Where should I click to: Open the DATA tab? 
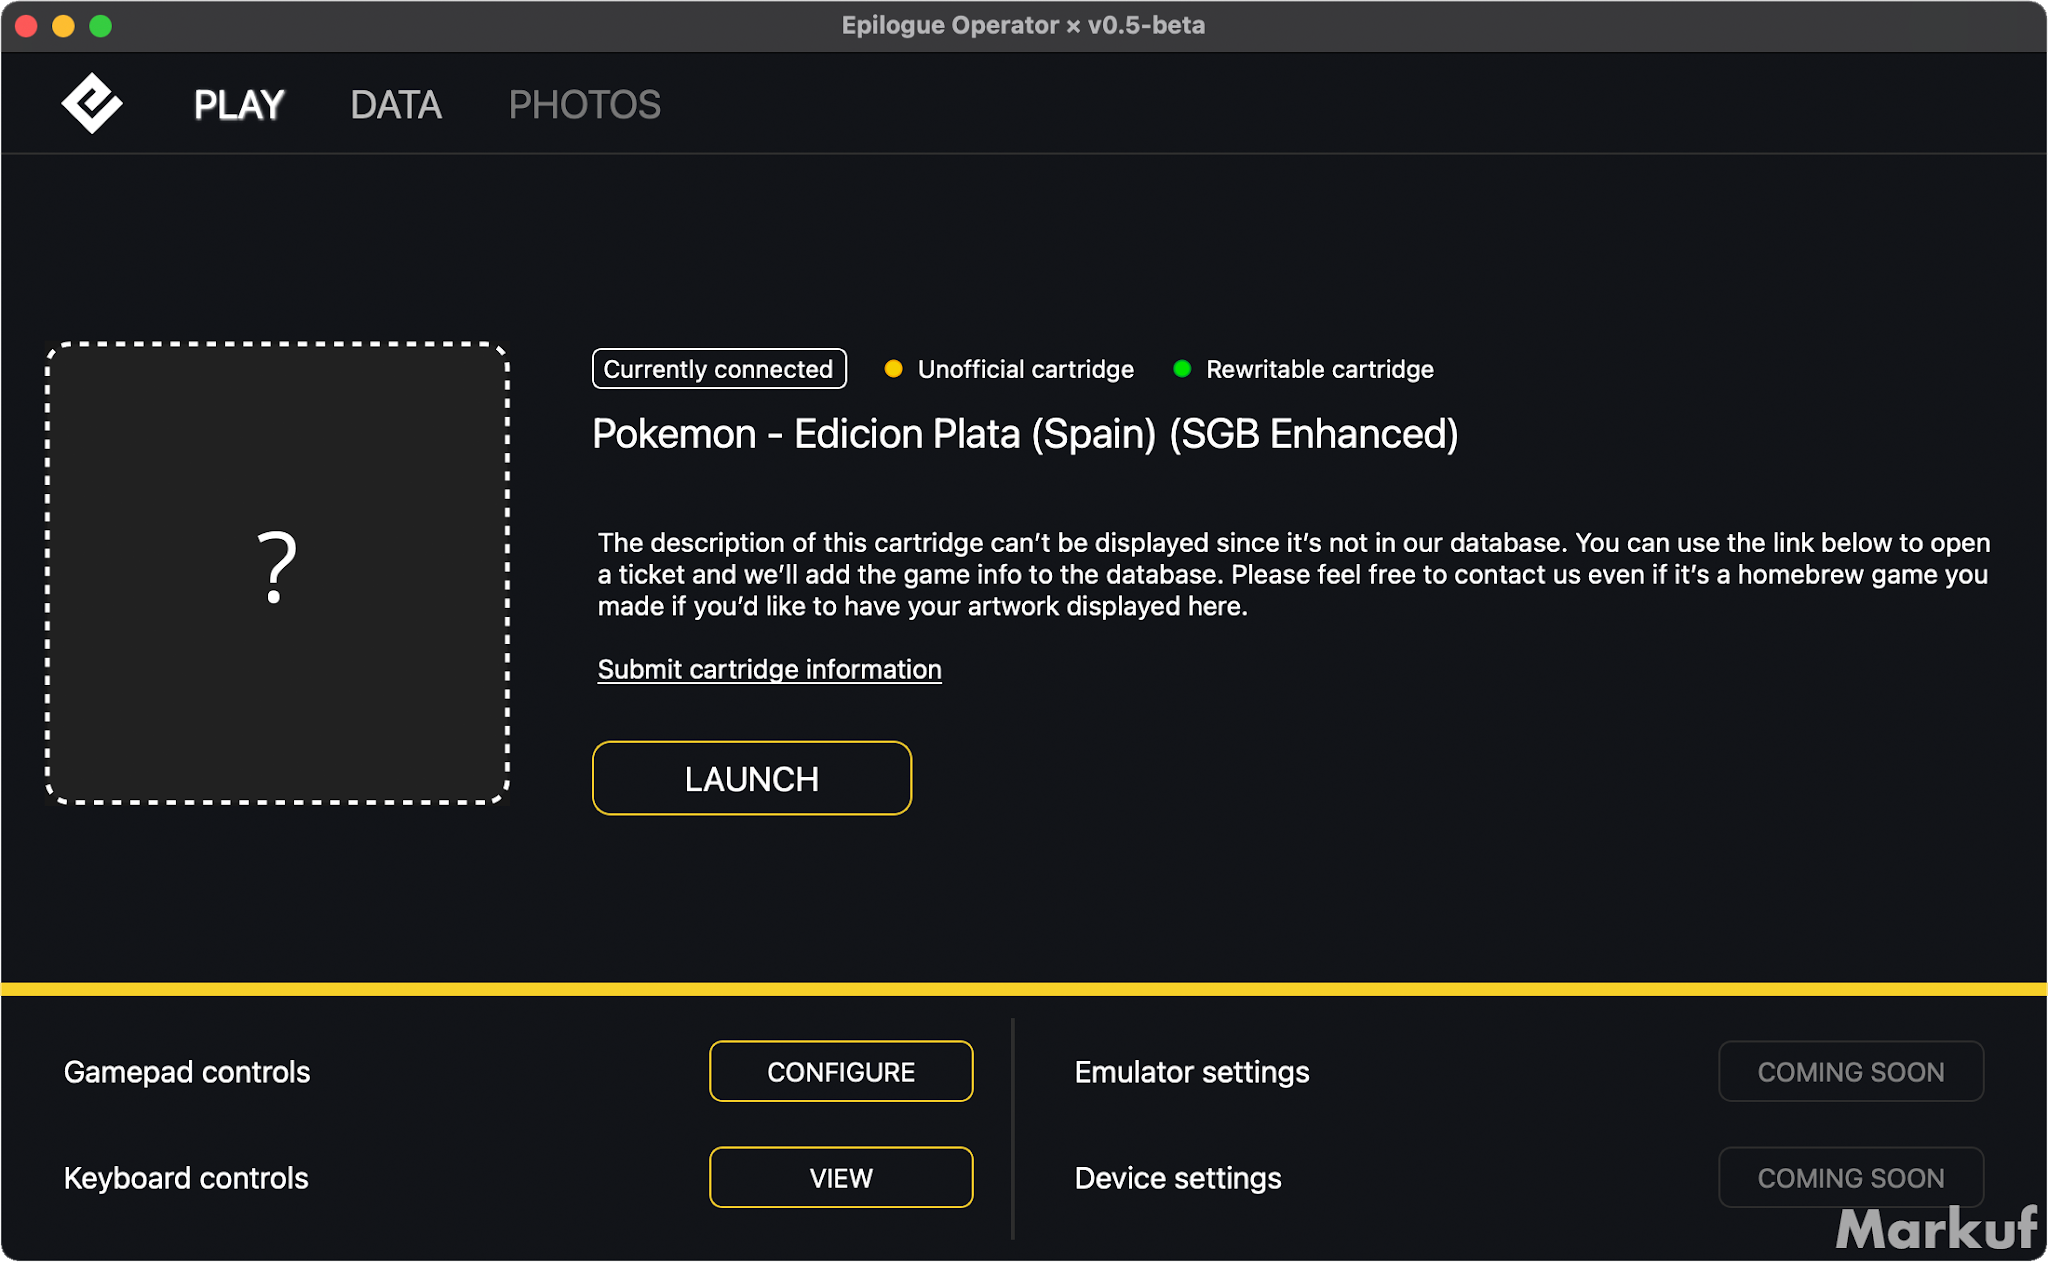click(x=396, y=105)
